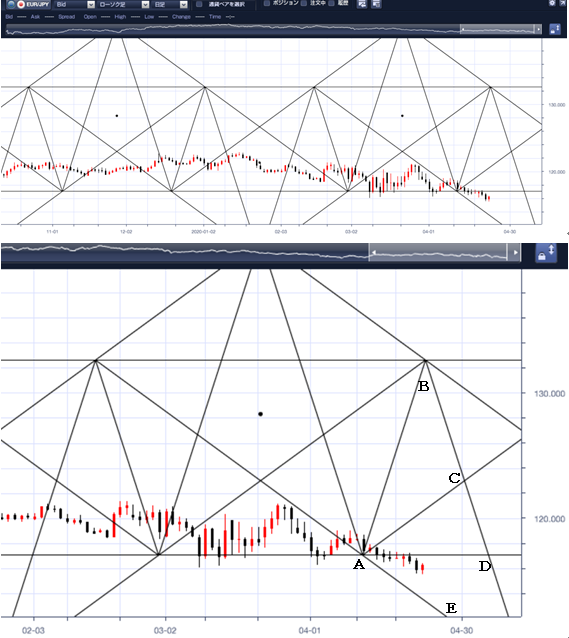
Task: Click the lower overview scroll right arrow
Action: click(x=515, y=253)
